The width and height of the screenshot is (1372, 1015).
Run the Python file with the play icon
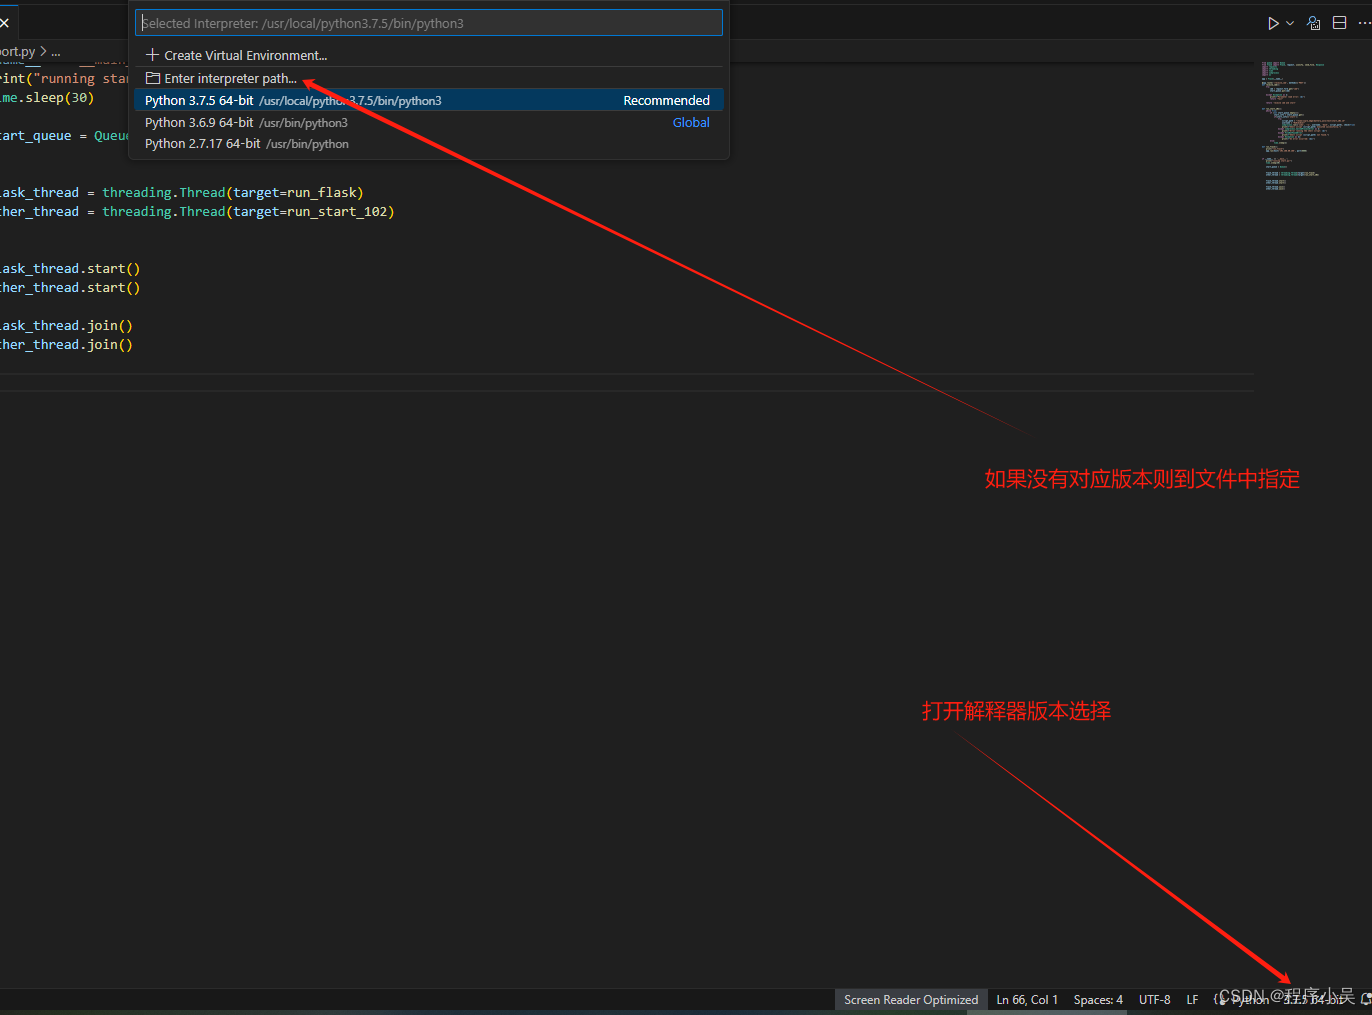[x=1272, y=22]
